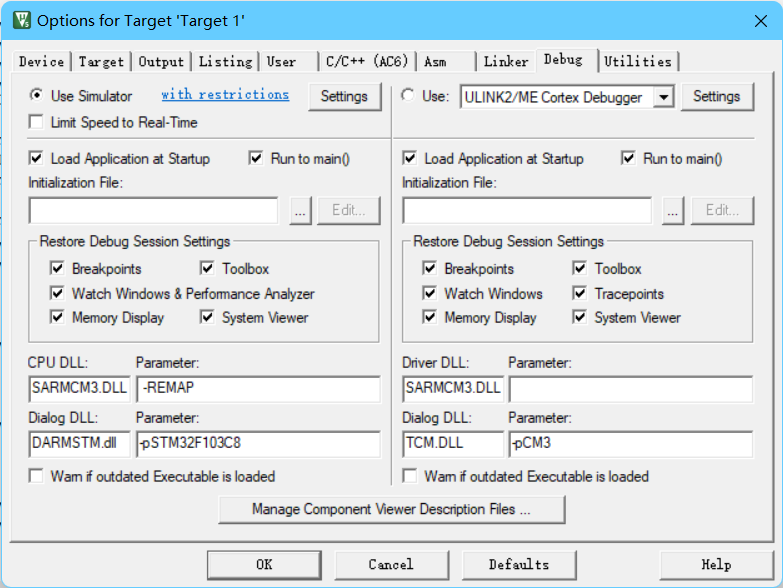Go to the Output tab
Image resolution: width=783 pixels, height=588 pixels.
[x=161, y=62]
